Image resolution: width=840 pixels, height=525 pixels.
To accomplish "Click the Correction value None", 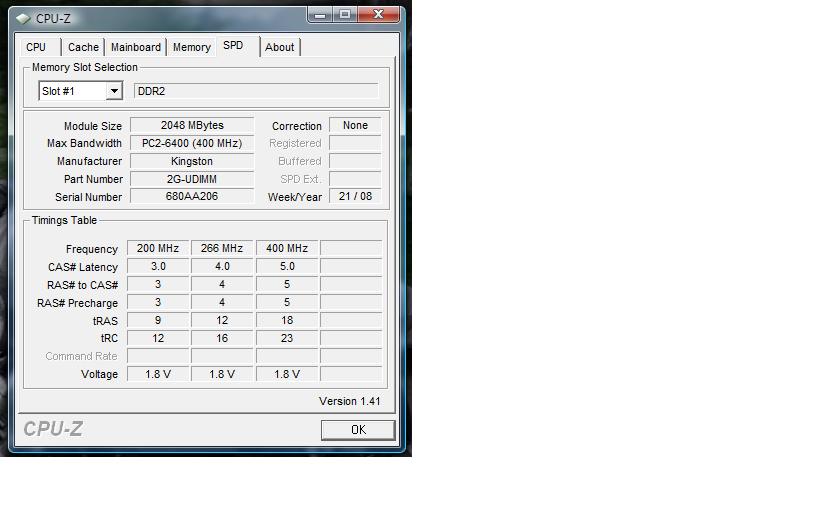I will 355,125.
